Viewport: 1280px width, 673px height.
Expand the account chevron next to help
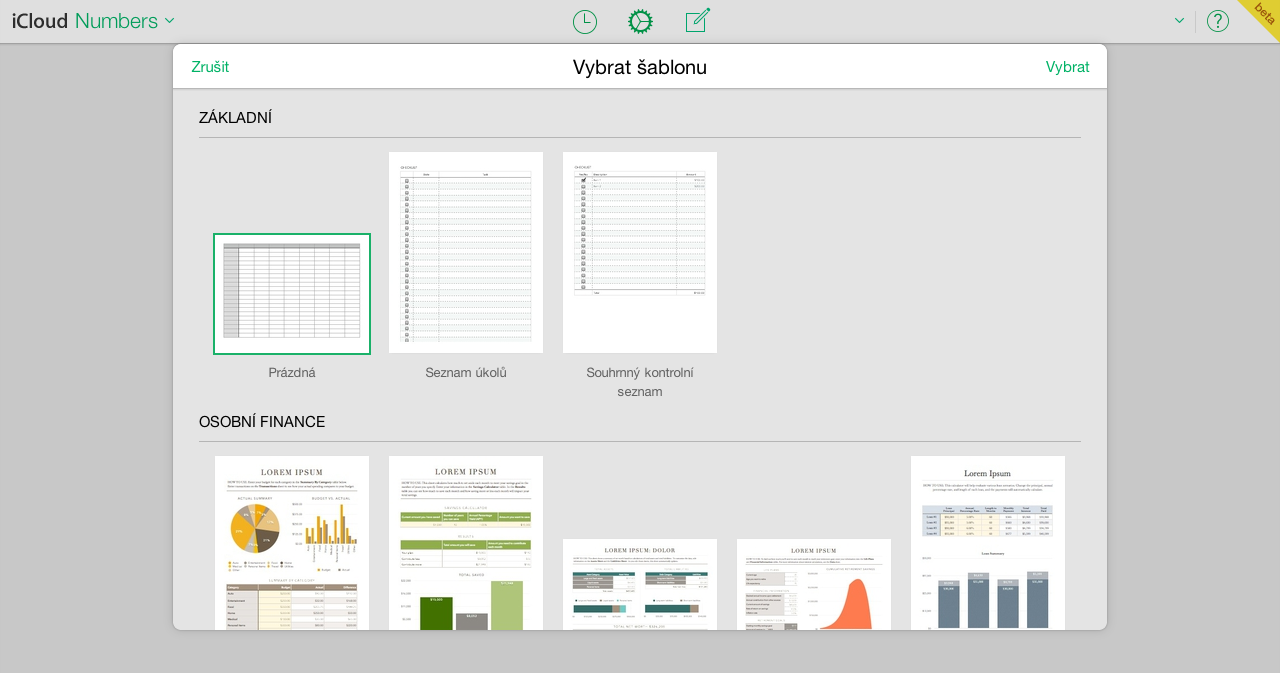click(x=1179, y=21)
